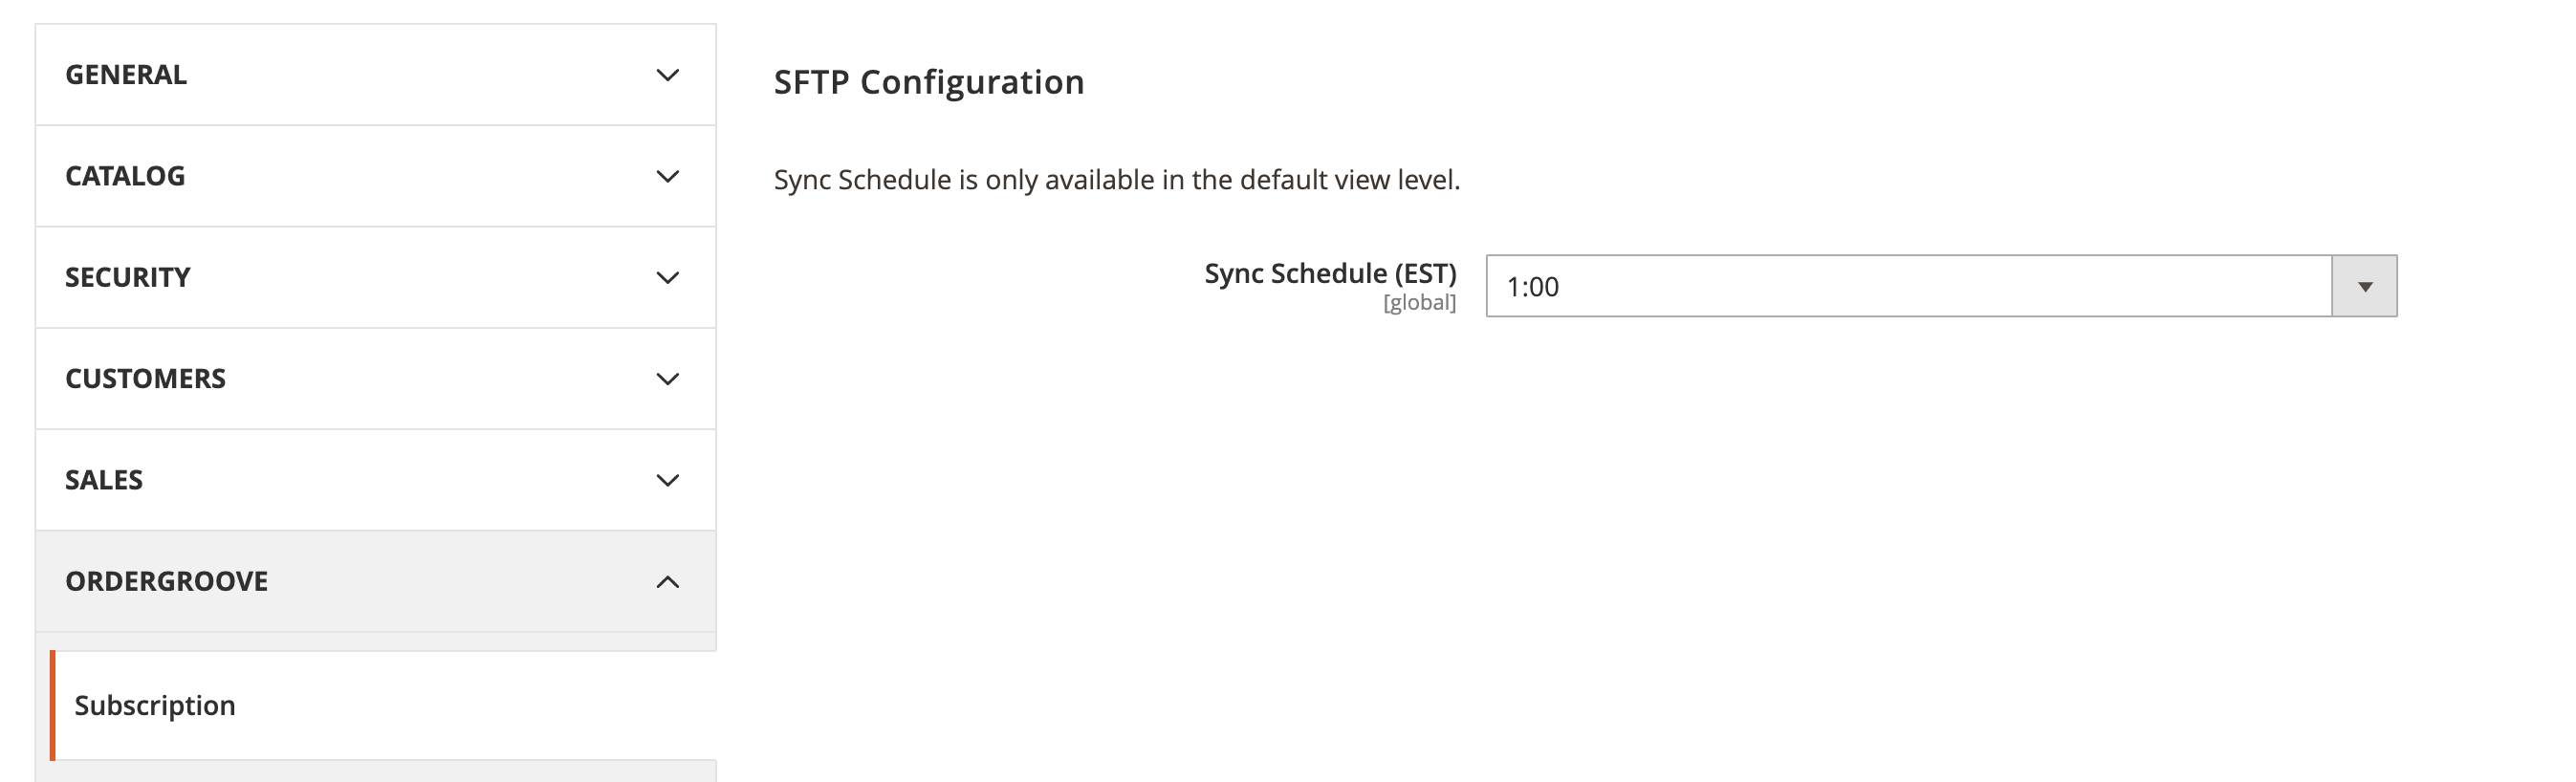Select the Subscription tab under Ordergroove

pyautogui.click(x=155, y=706)
